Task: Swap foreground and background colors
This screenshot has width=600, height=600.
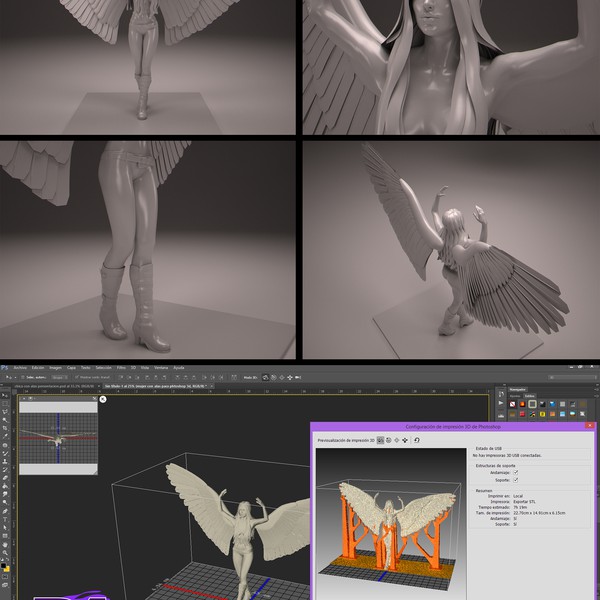Action: coord(8,559)
